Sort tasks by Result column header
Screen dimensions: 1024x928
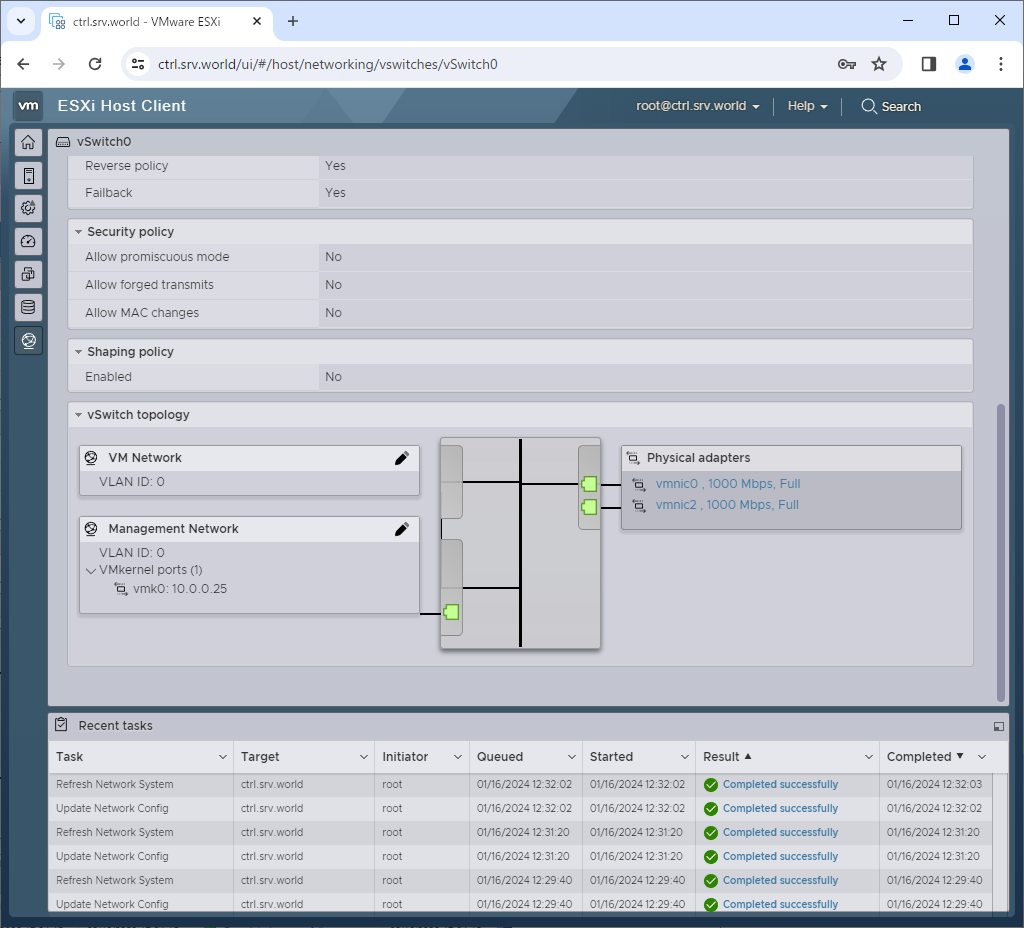point(721,757)
